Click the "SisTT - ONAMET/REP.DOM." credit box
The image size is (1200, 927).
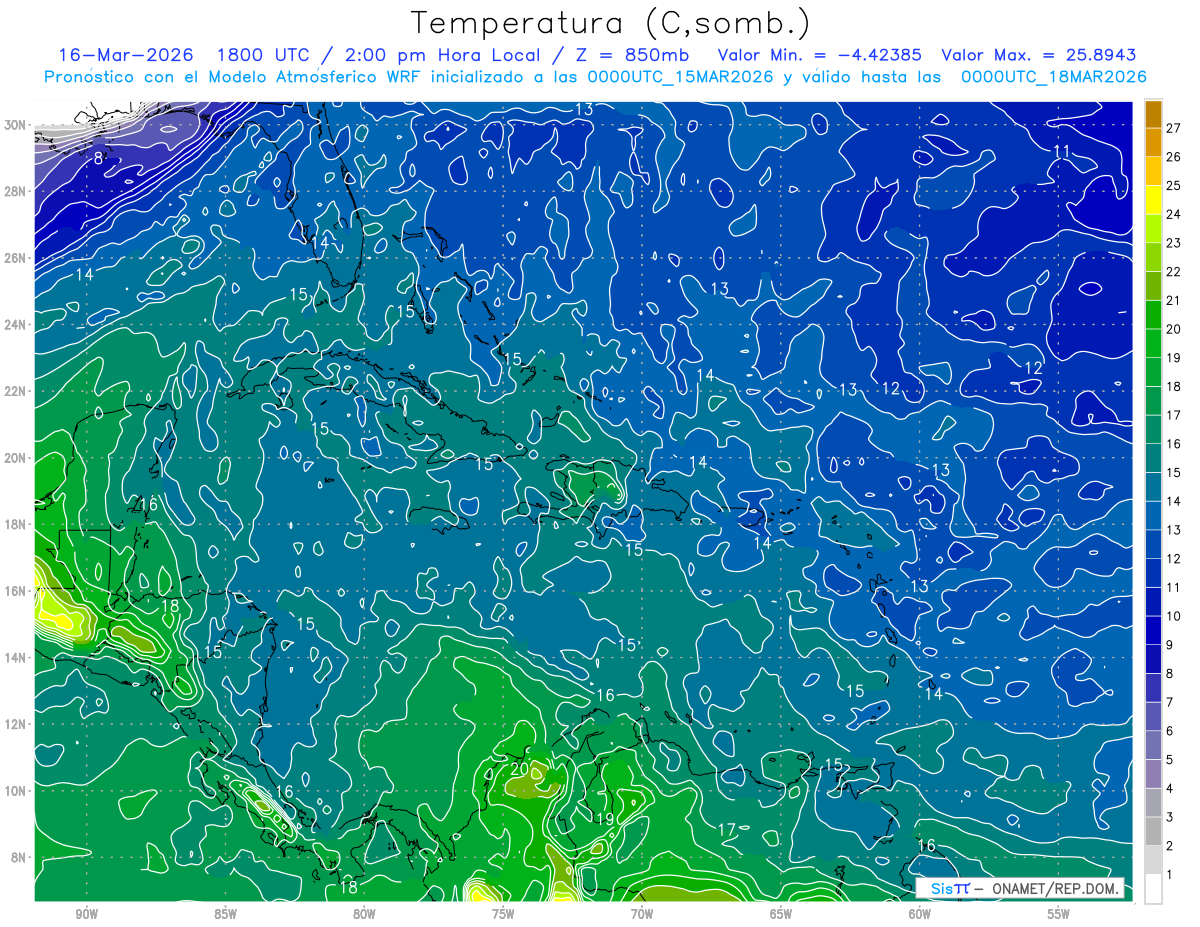tap(1019, 889)
